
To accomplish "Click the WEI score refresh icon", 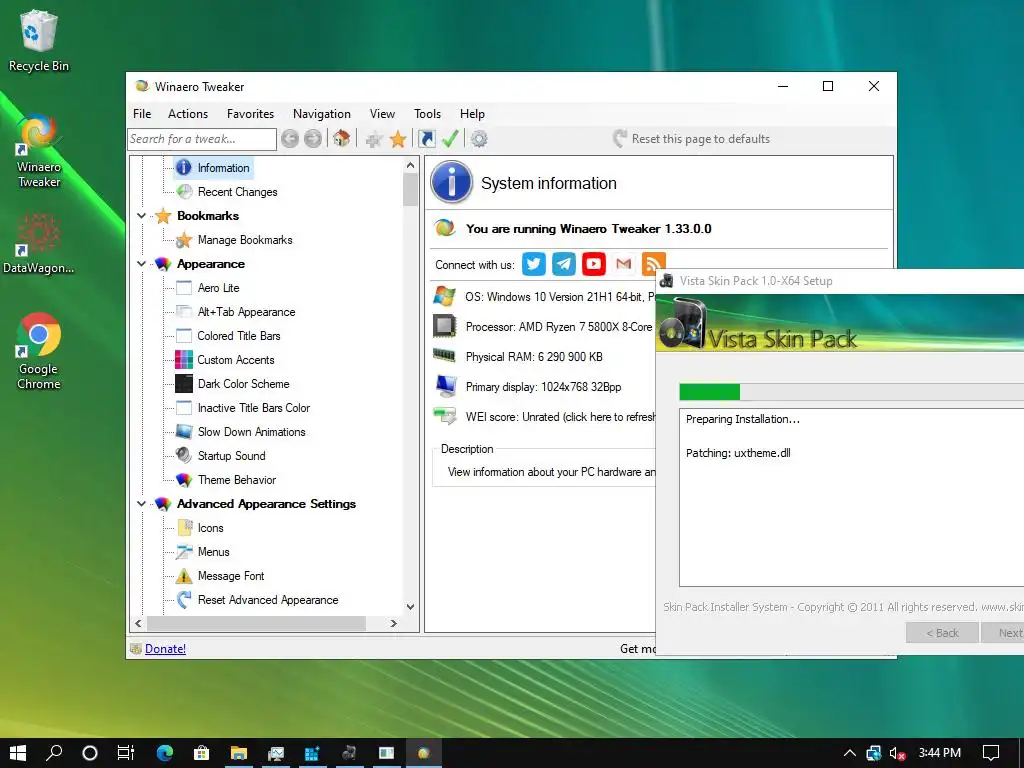I will click(x=445, y=415).
